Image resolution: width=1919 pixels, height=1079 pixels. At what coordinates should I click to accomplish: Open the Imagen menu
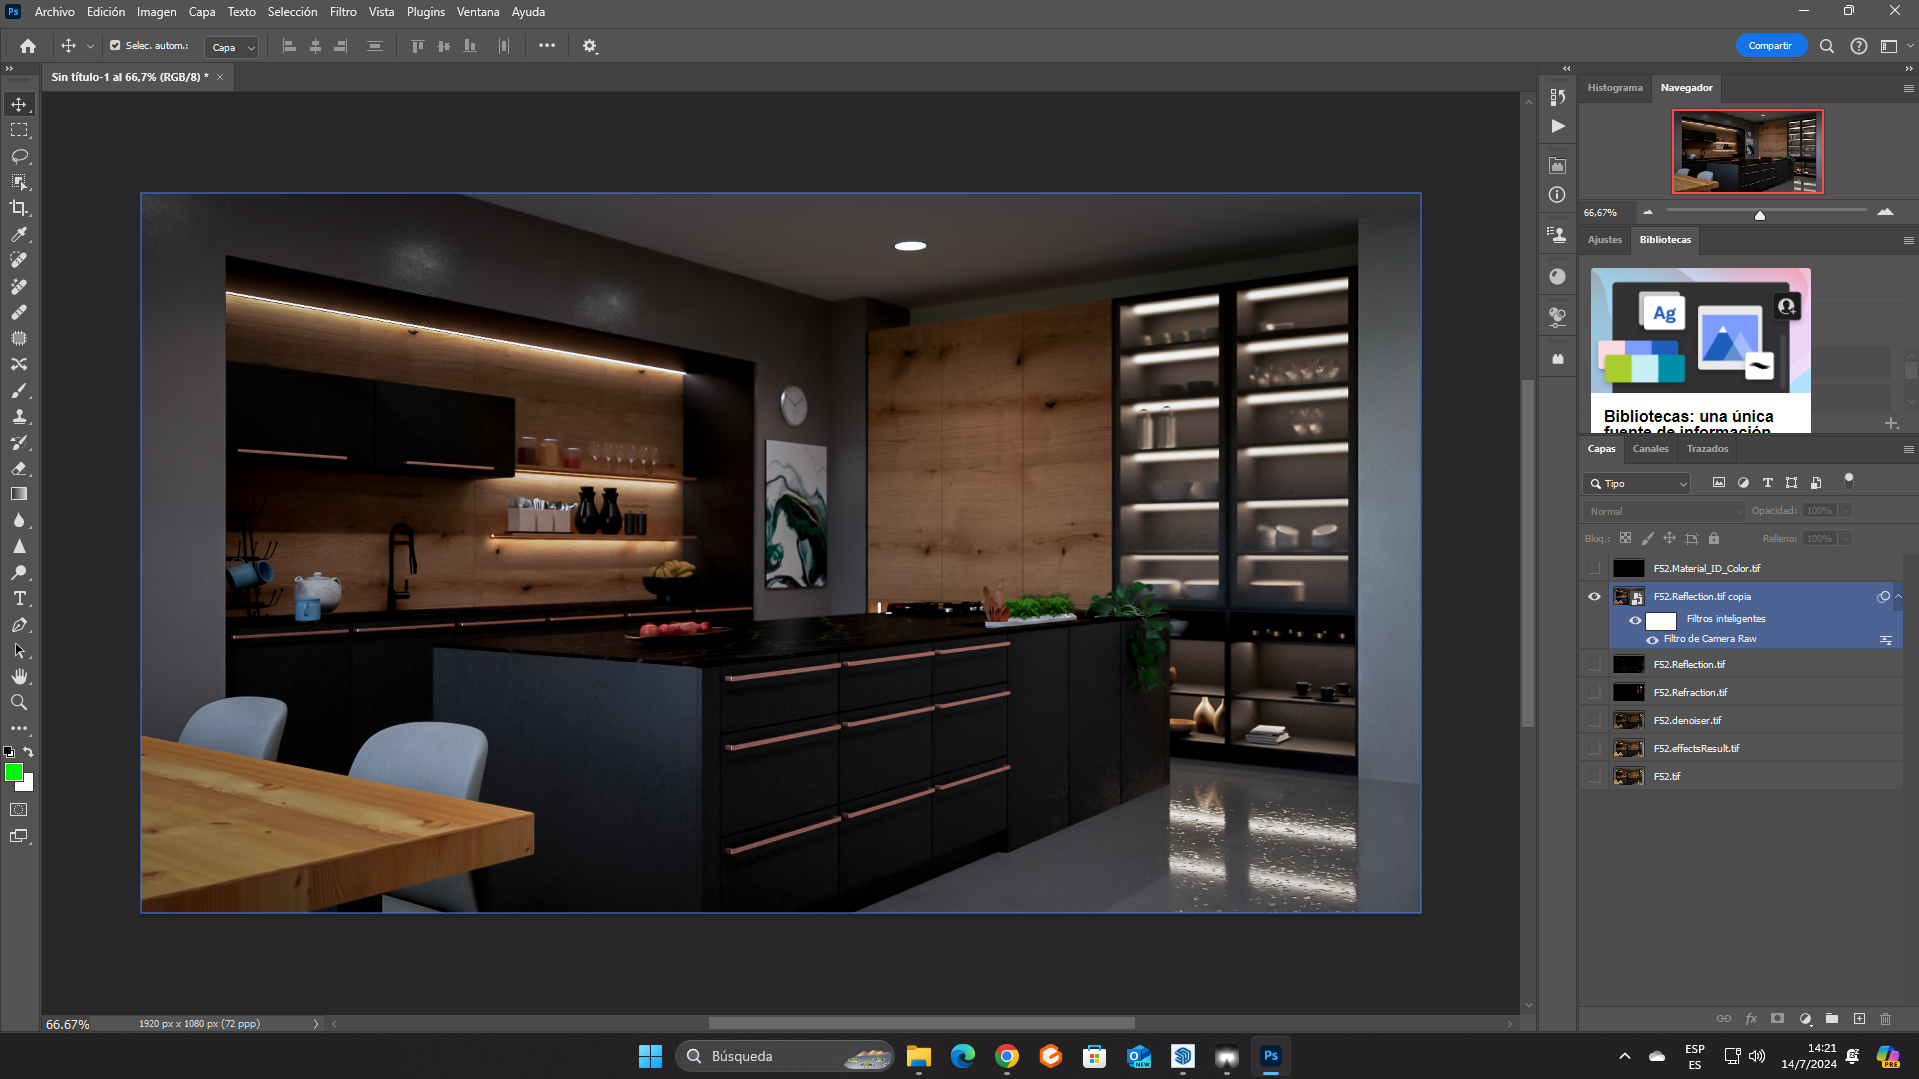click(x=156, y=12)
